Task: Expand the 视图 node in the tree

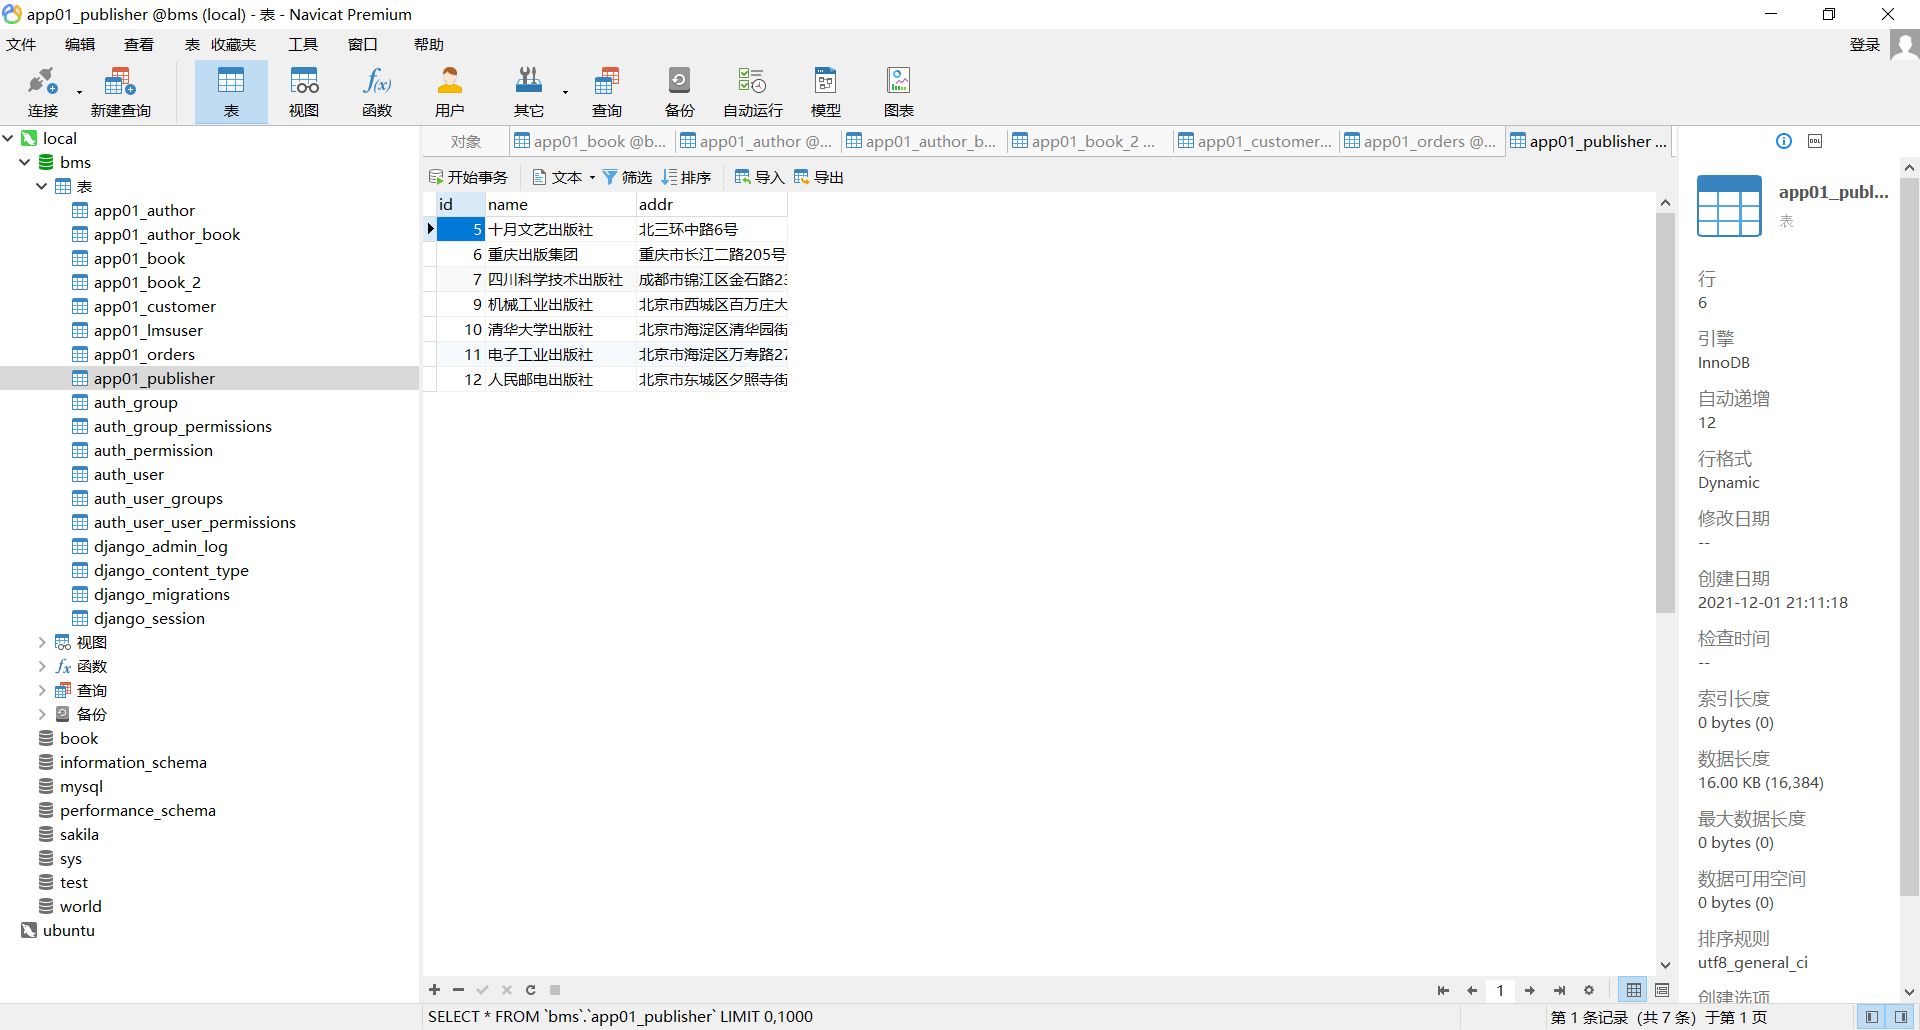Action: 42,642
